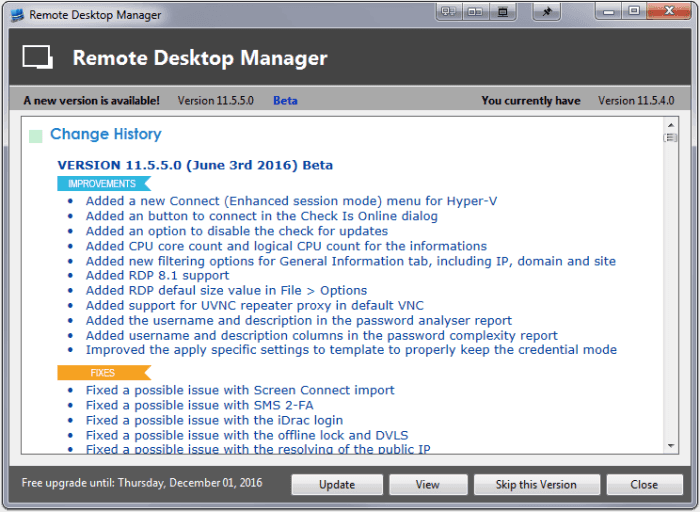
Task: Click the white monitor logo in the header
Action: pos(37,58)
